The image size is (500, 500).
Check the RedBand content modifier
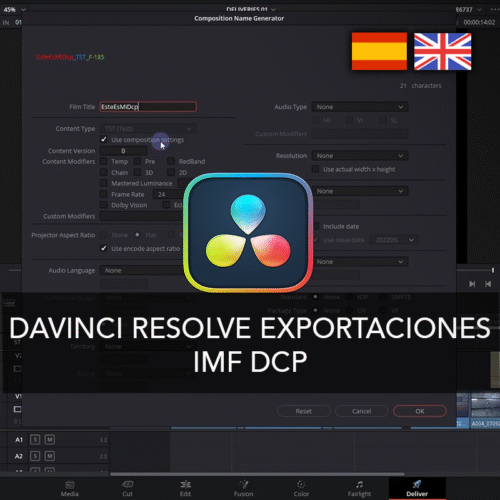(x=171, y=161)
